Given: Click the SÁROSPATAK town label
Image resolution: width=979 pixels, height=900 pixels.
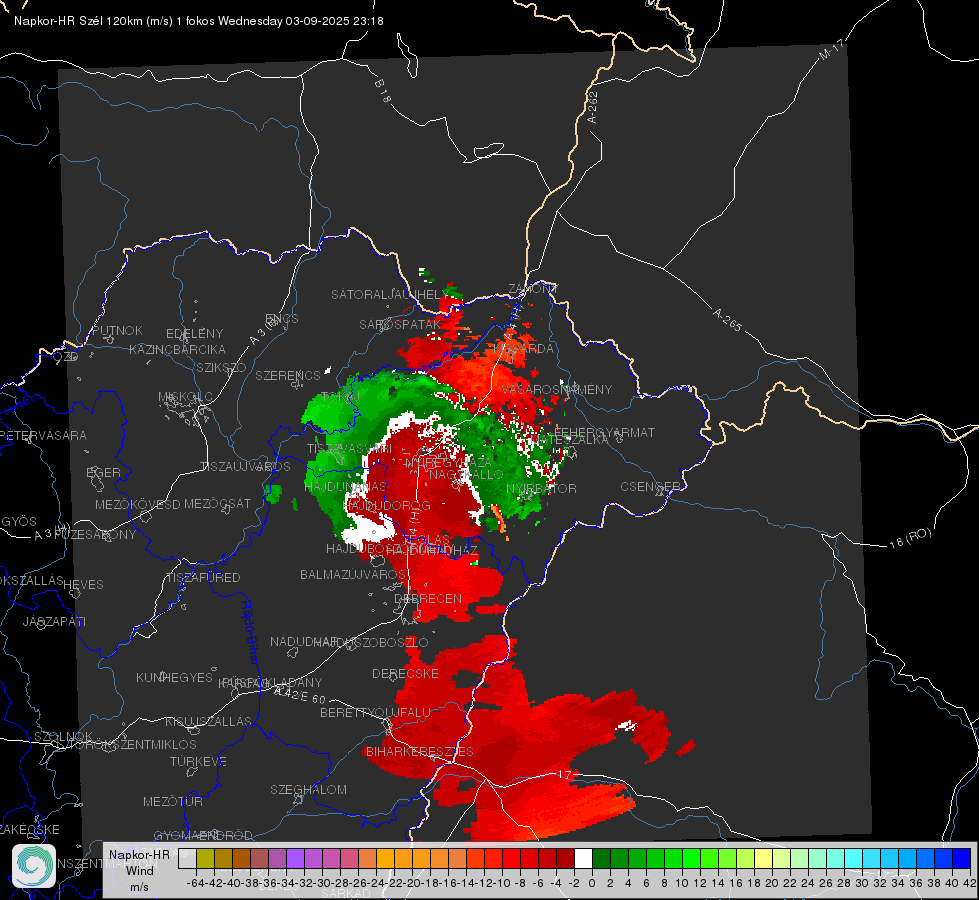Looking at the screenshot, I should pos(400,324).
